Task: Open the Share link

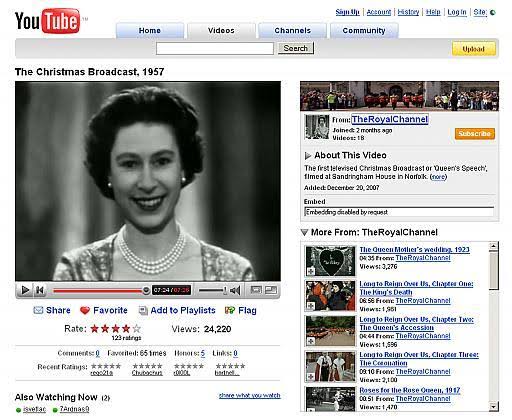Action: pos(58,310)
